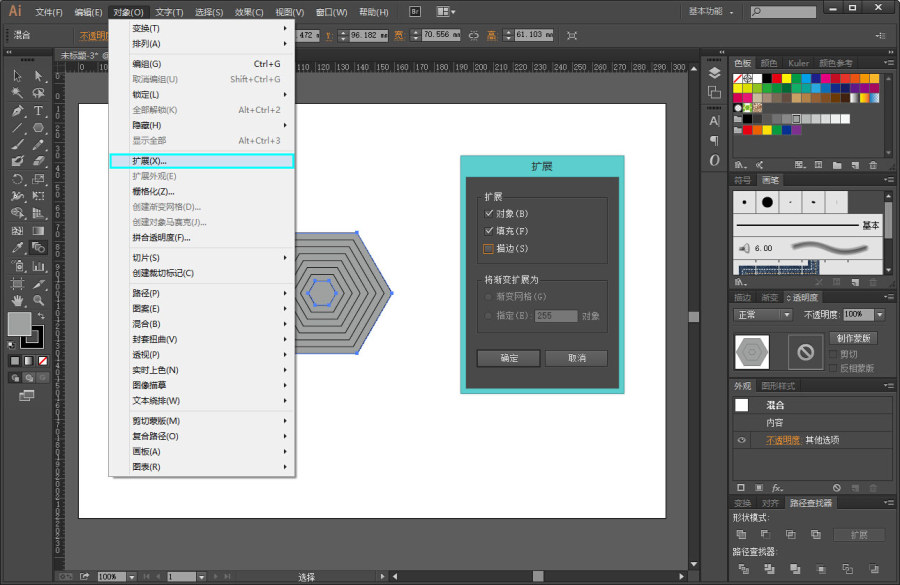Screen dimensions: 900x585
Task: Open the 基本功能 workspace dropdown
Action: click(x=711, y=11)
